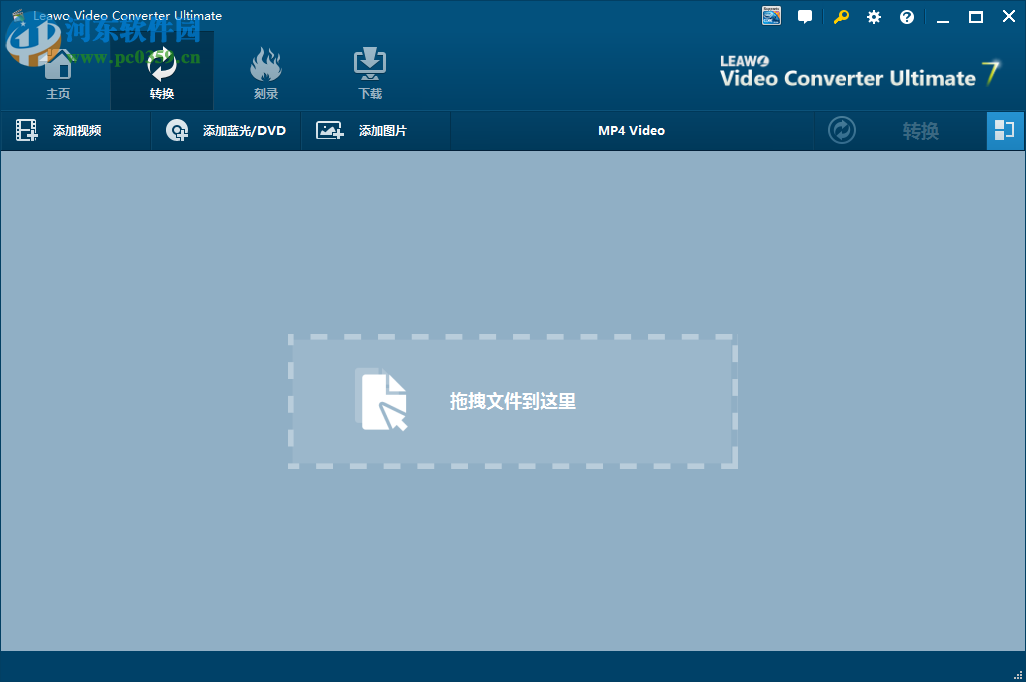Click the yellow key registration icon
Viewport: 1026px width, 682px height.
[841, 16]
